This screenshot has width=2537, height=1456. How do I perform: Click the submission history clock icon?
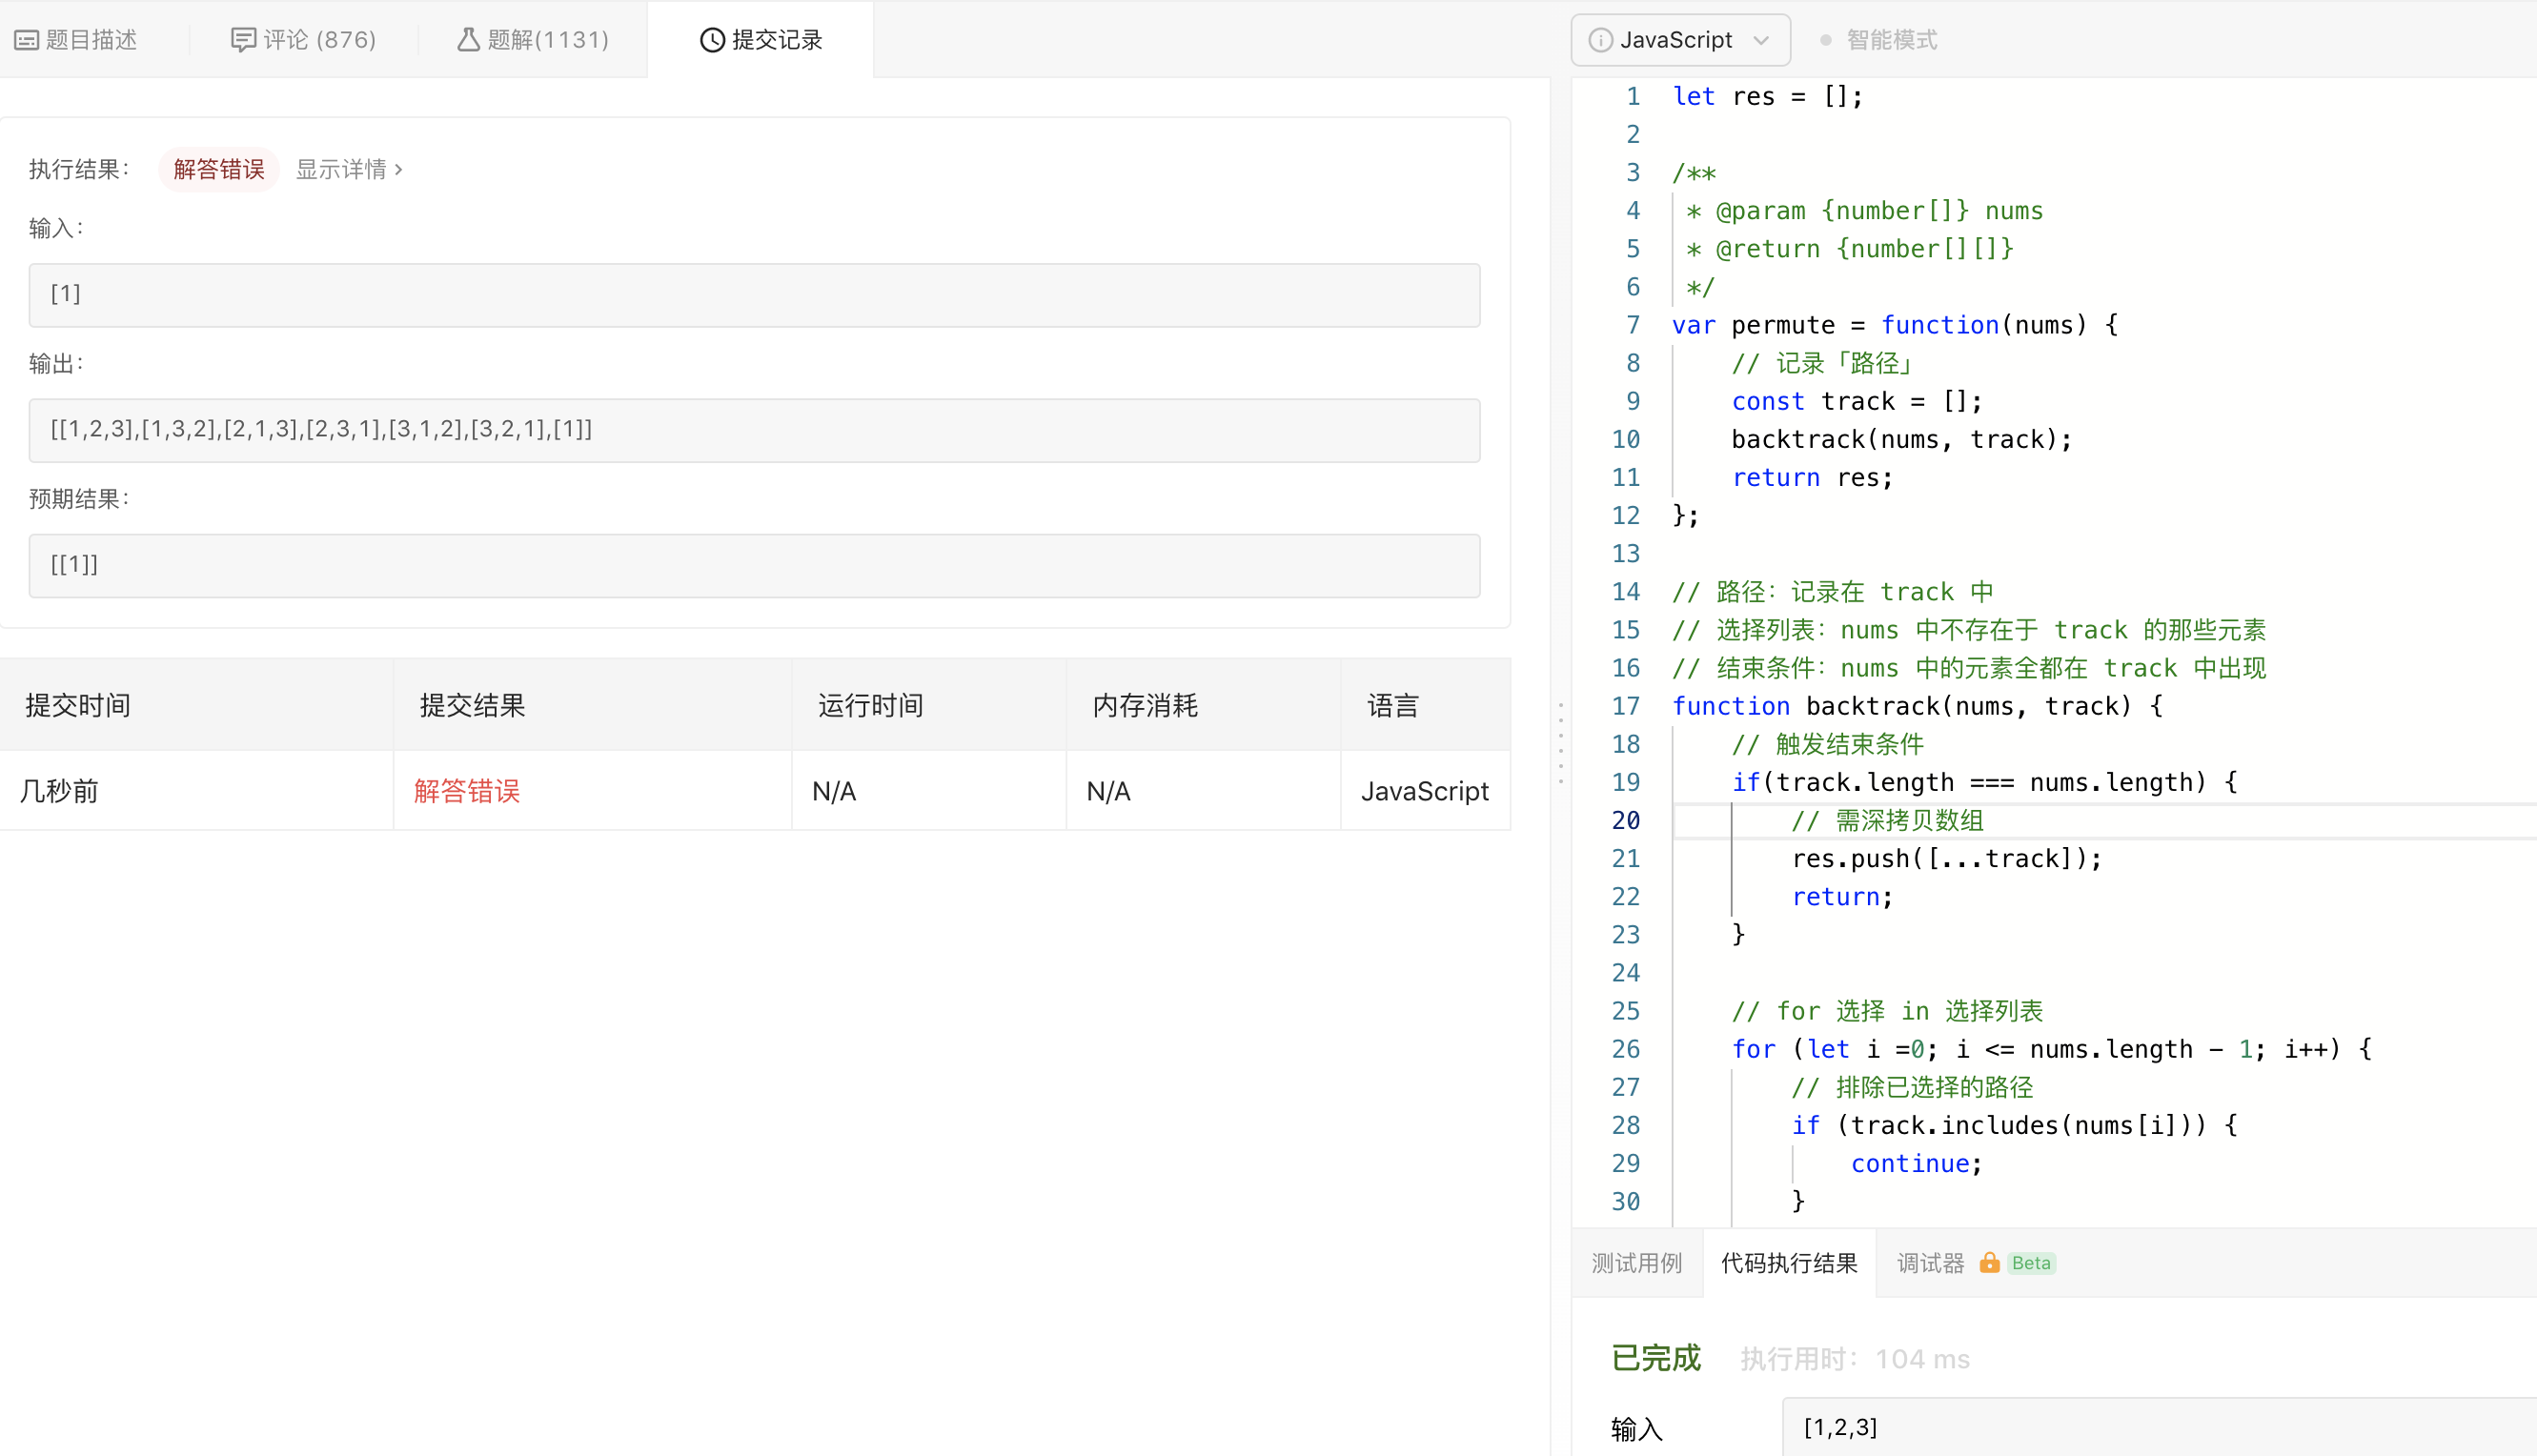click(711, 40)
